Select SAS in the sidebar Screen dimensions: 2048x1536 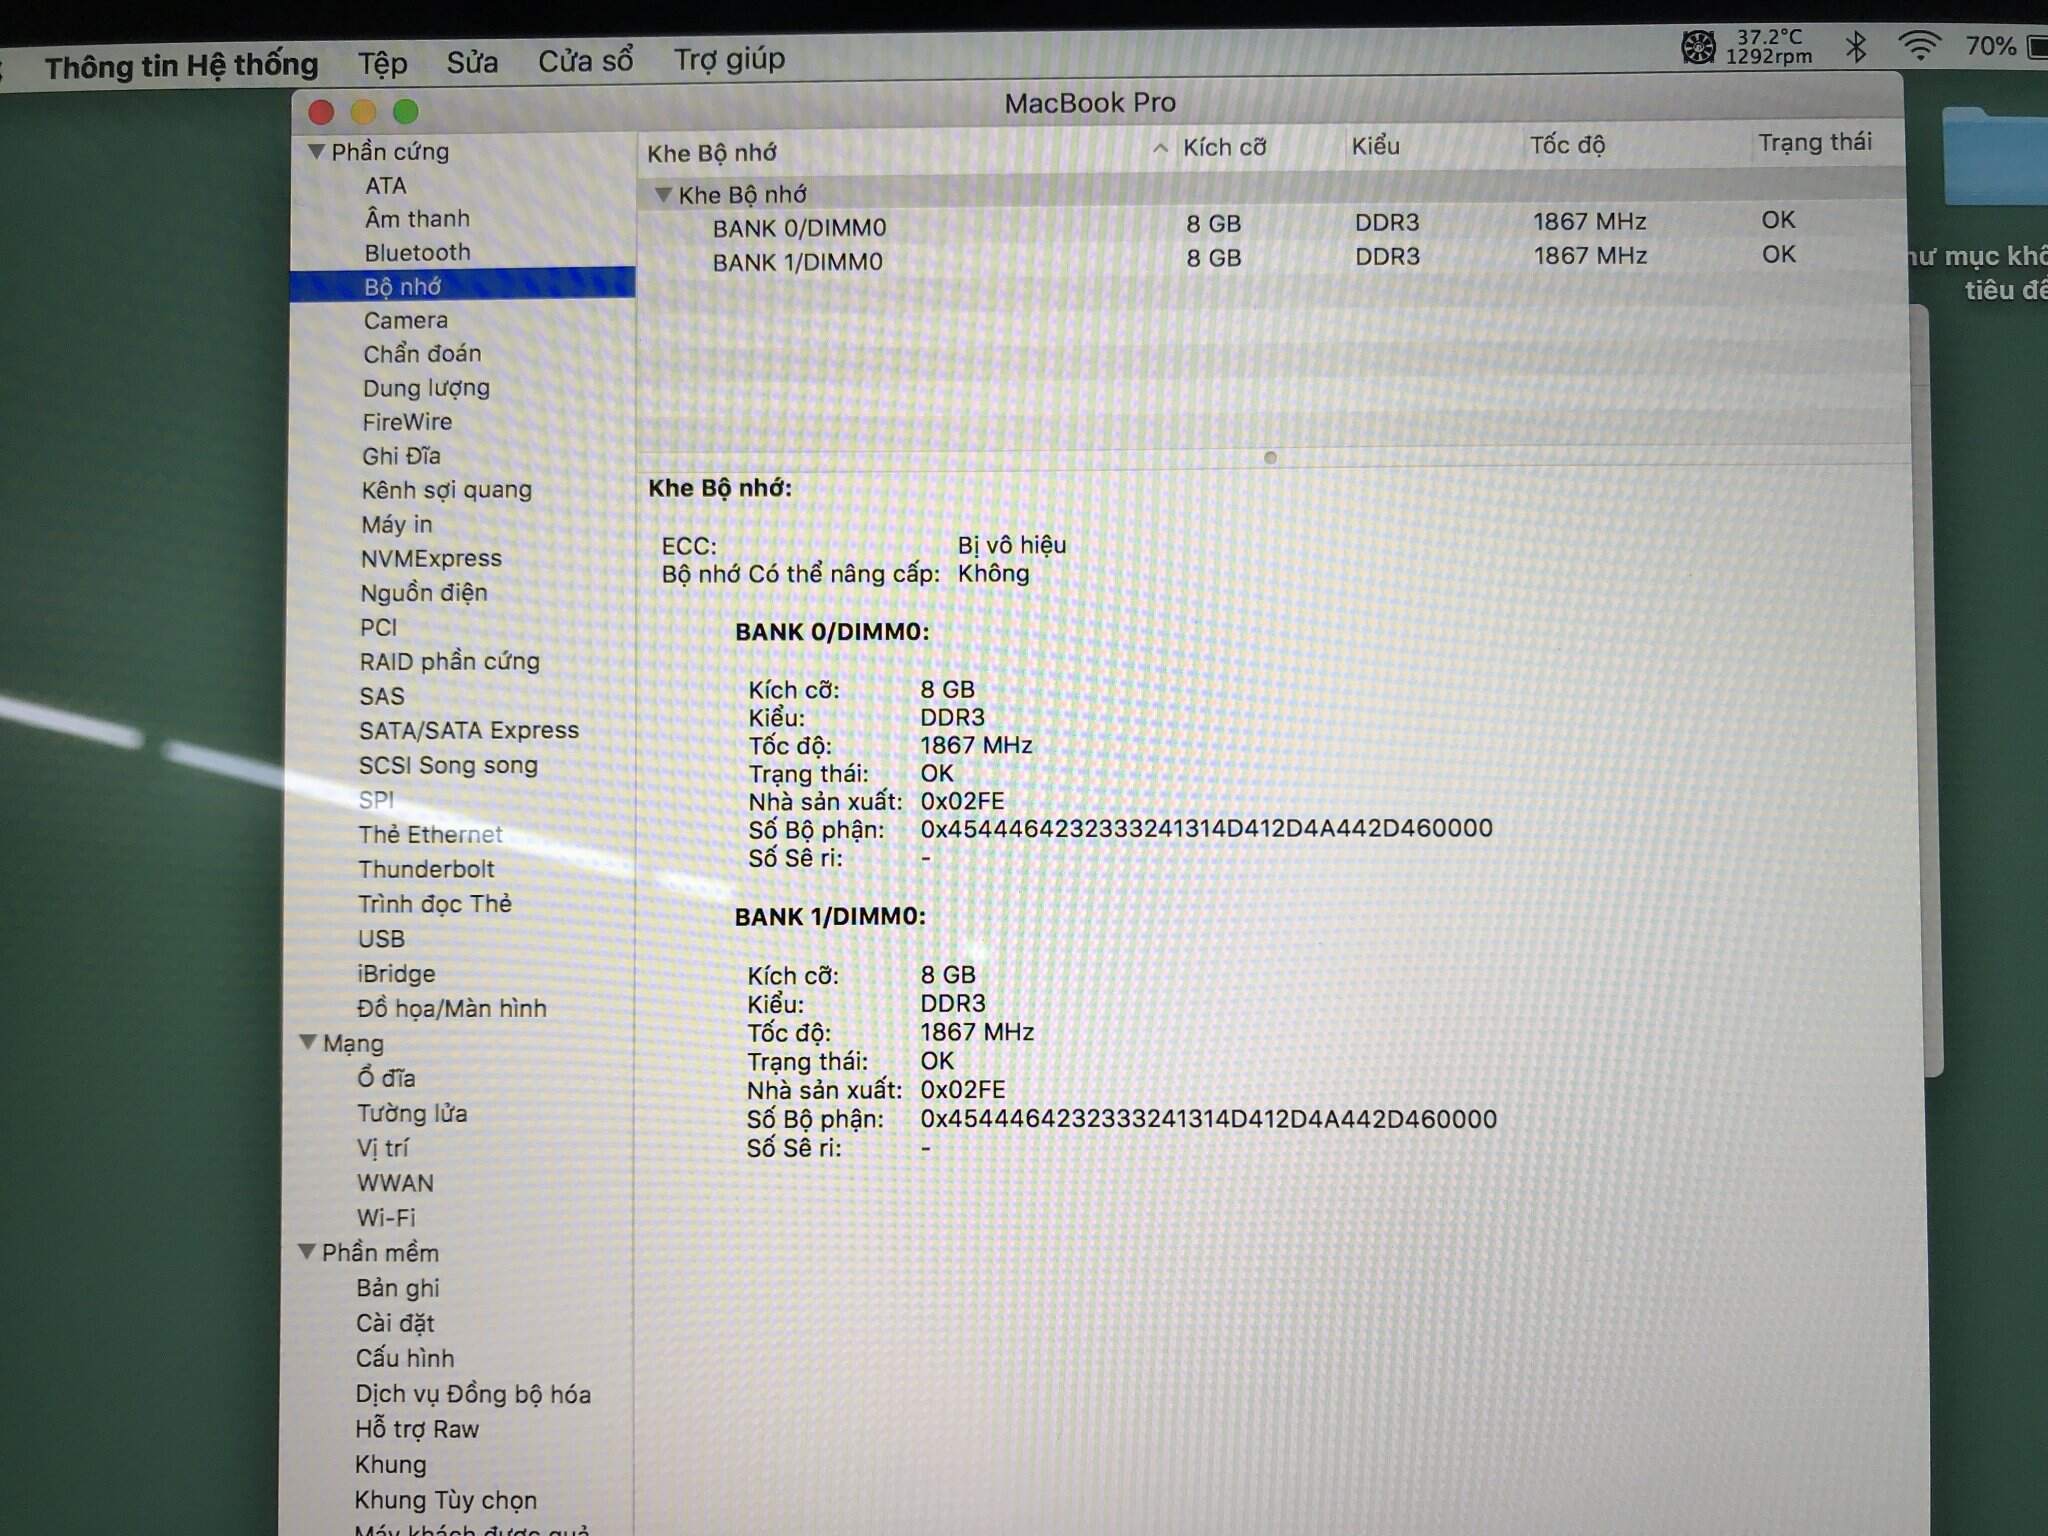tap(382, 696)
